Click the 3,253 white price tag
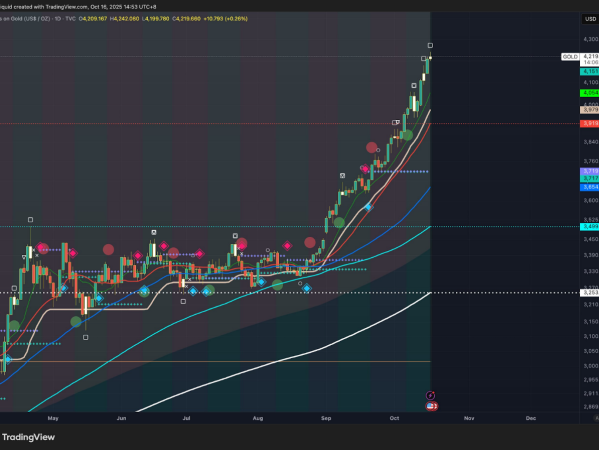This screenshot has width=599, height=450. 589,293
